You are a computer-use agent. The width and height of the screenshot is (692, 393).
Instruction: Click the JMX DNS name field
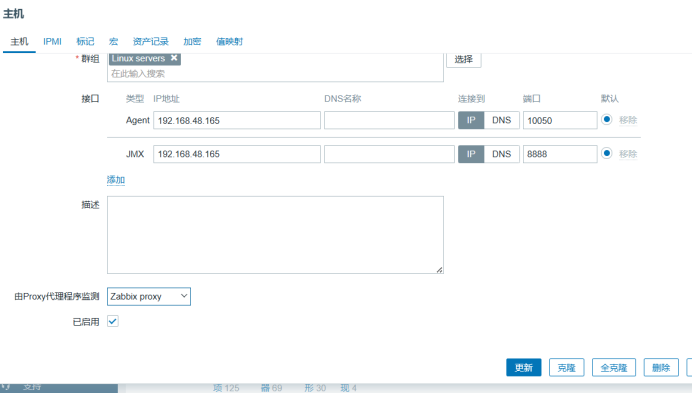click(389, 154)
